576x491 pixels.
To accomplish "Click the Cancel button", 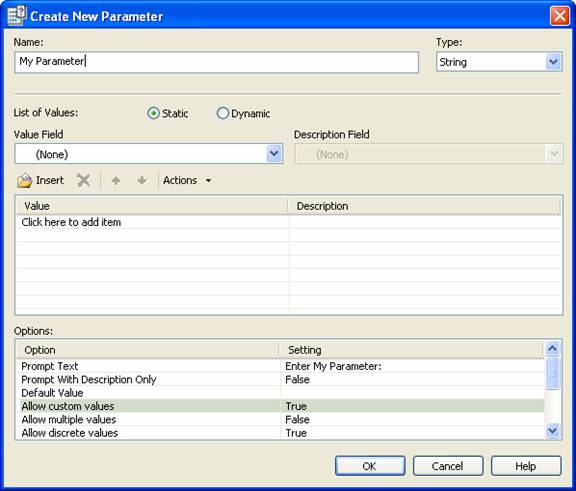I will pyautogui.click(x=448, y=466).
